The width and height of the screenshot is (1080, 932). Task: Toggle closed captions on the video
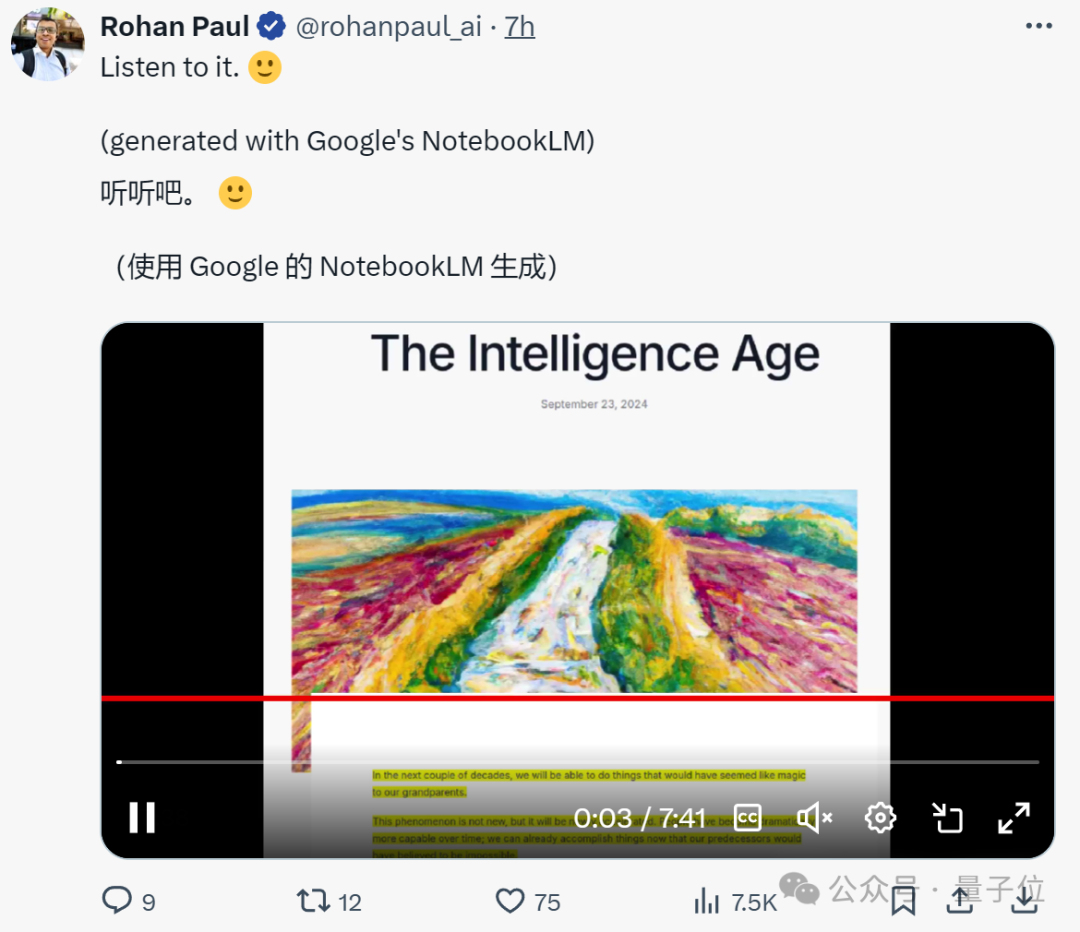748,817
